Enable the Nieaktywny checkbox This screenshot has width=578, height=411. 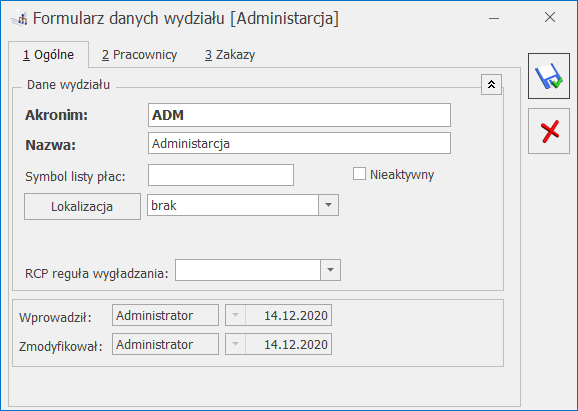359,174
